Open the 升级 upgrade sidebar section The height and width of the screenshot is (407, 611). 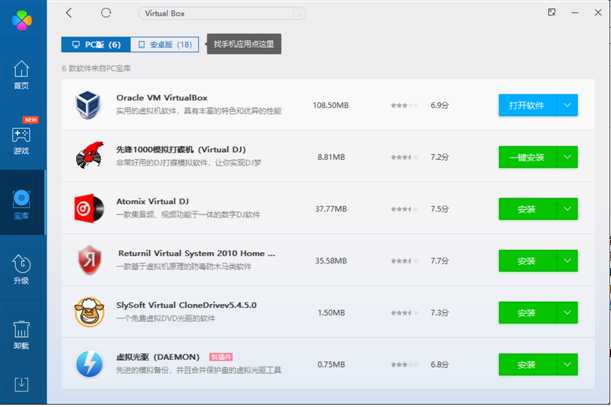pos(21,269)
